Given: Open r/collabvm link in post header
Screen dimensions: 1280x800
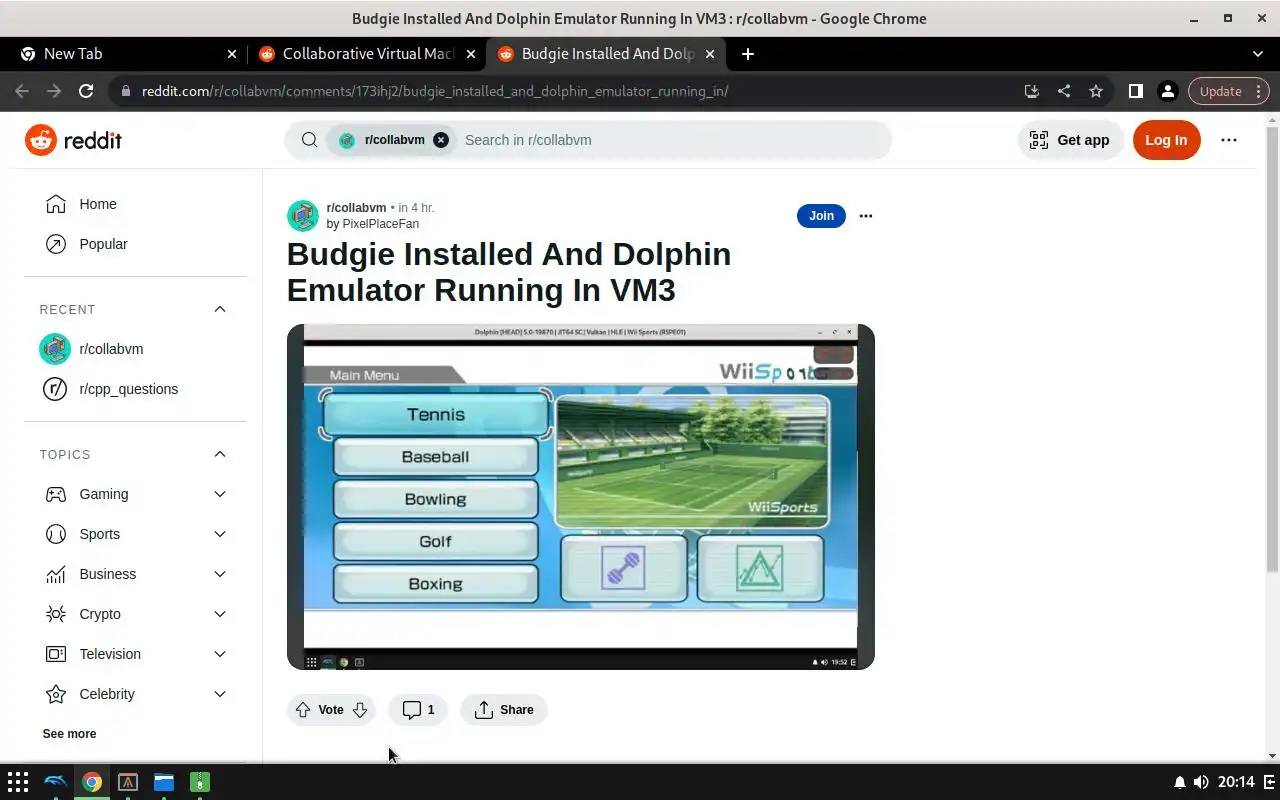Looking at the screenshot, I should [x=356, y=208].
